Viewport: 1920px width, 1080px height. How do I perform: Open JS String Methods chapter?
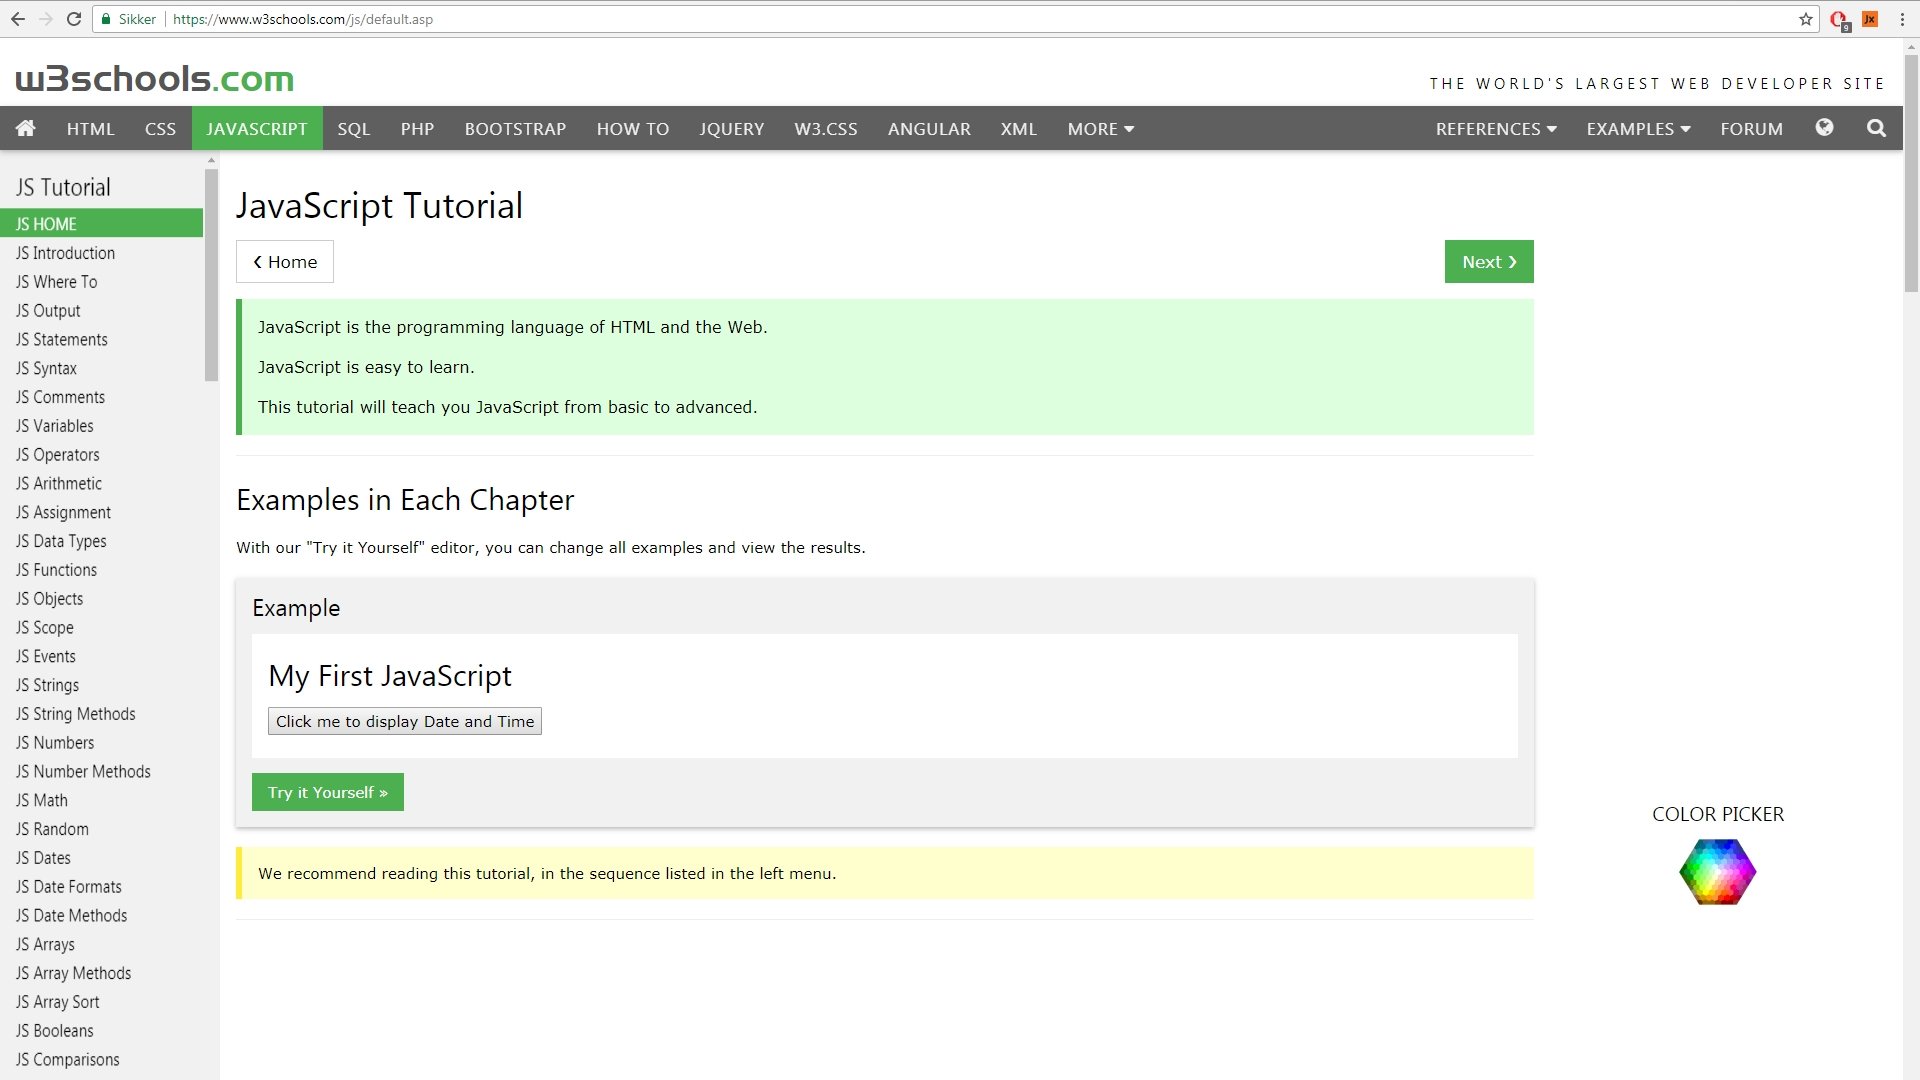(101, 714)
